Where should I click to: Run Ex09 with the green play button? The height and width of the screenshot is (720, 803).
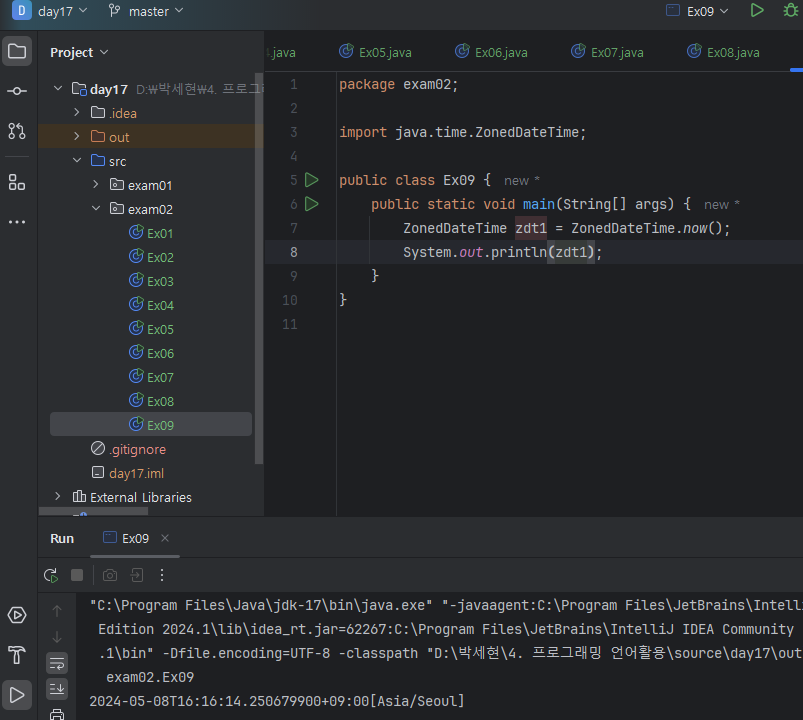[757, 11]
